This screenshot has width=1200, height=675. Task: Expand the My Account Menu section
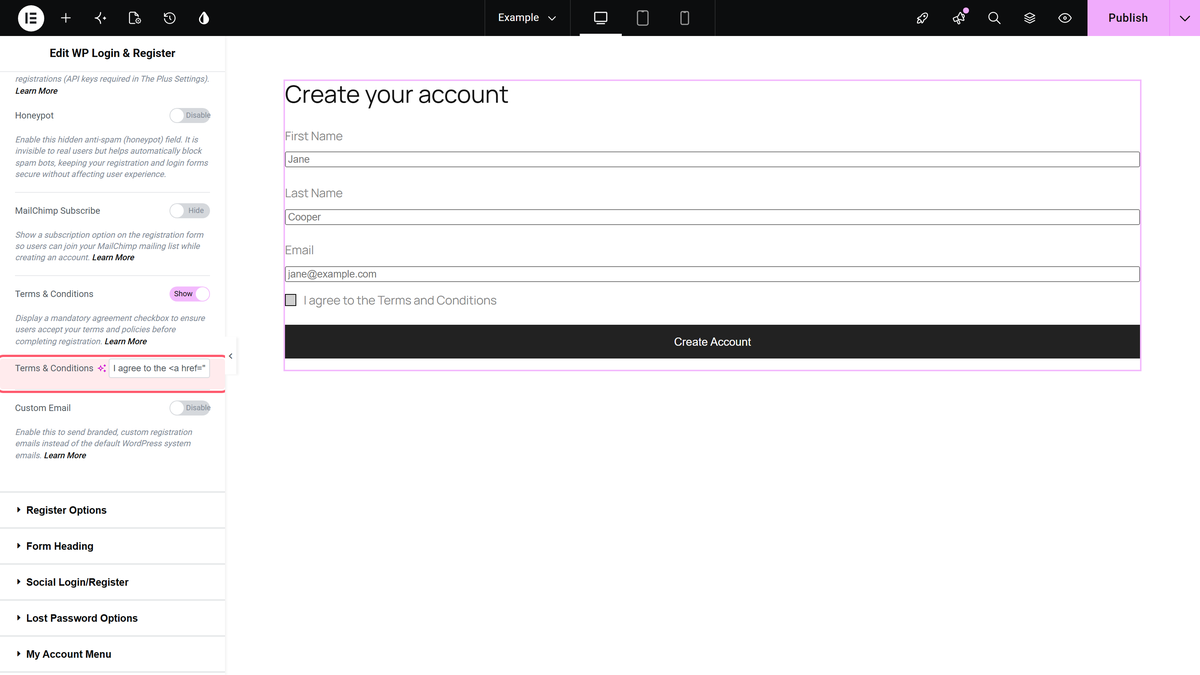[113, 654]
